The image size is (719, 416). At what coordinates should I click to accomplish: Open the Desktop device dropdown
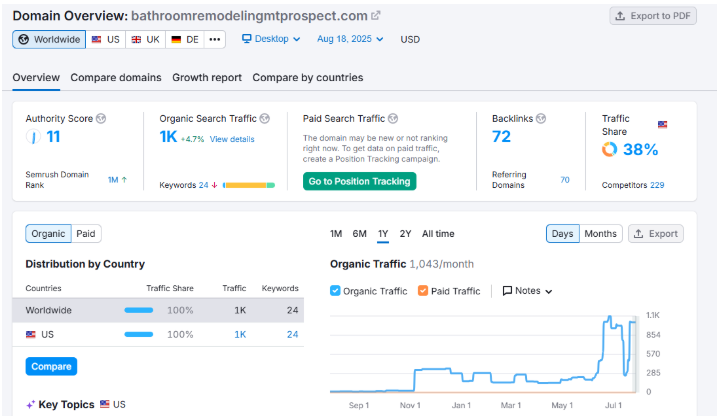pos(271,39)
